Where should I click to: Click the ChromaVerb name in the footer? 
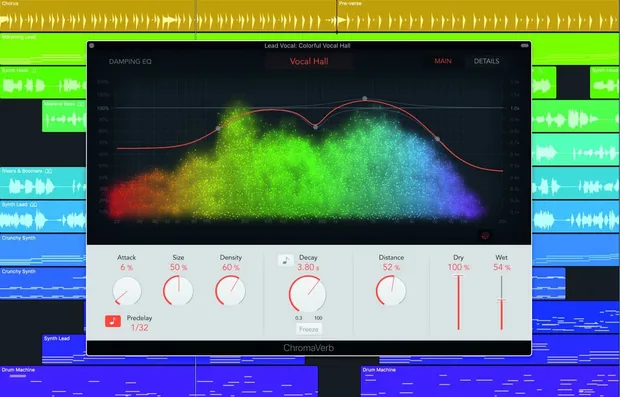point(308,348)
